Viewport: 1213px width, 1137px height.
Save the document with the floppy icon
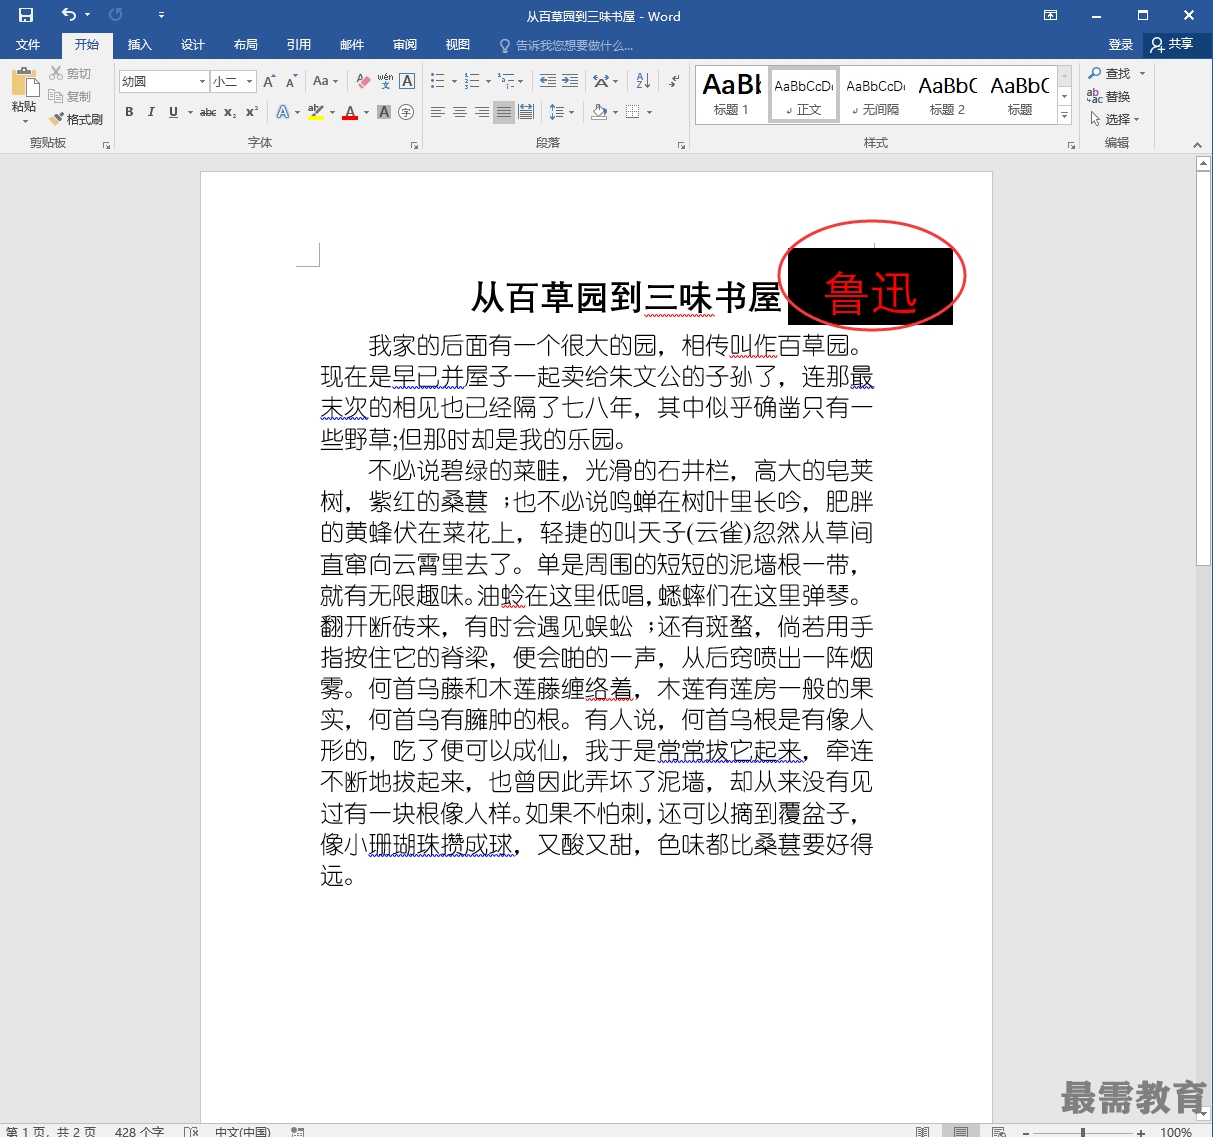click(x=26, y=15)
